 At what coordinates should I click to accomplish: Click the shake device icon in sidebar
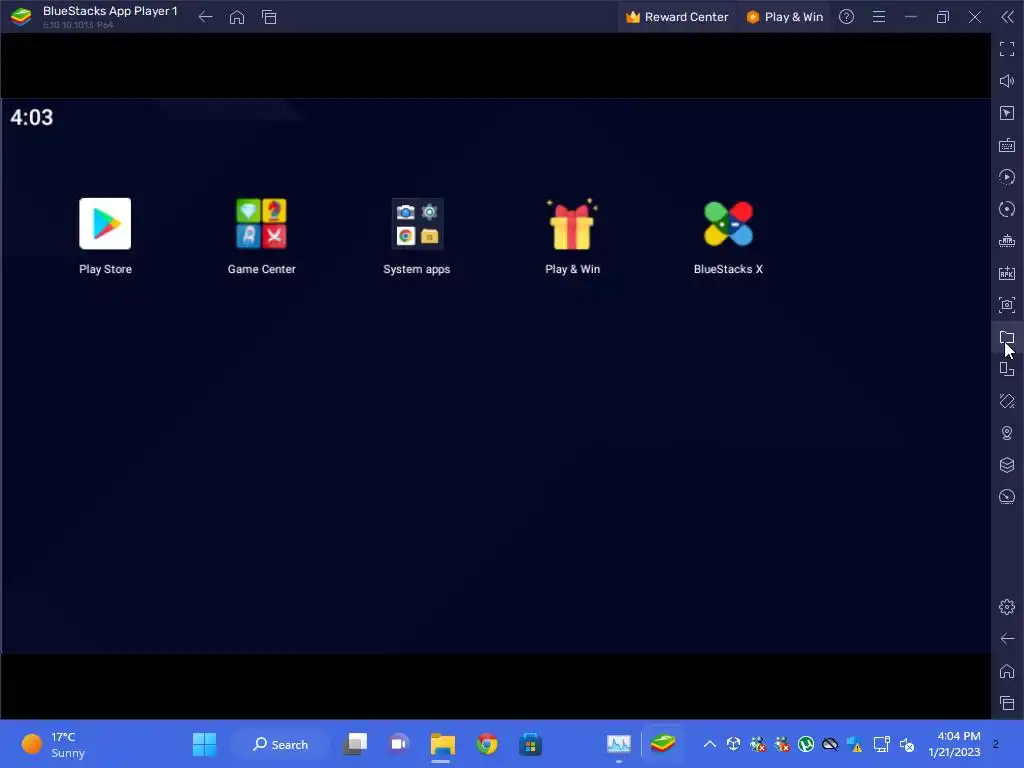pos(1007,401)
